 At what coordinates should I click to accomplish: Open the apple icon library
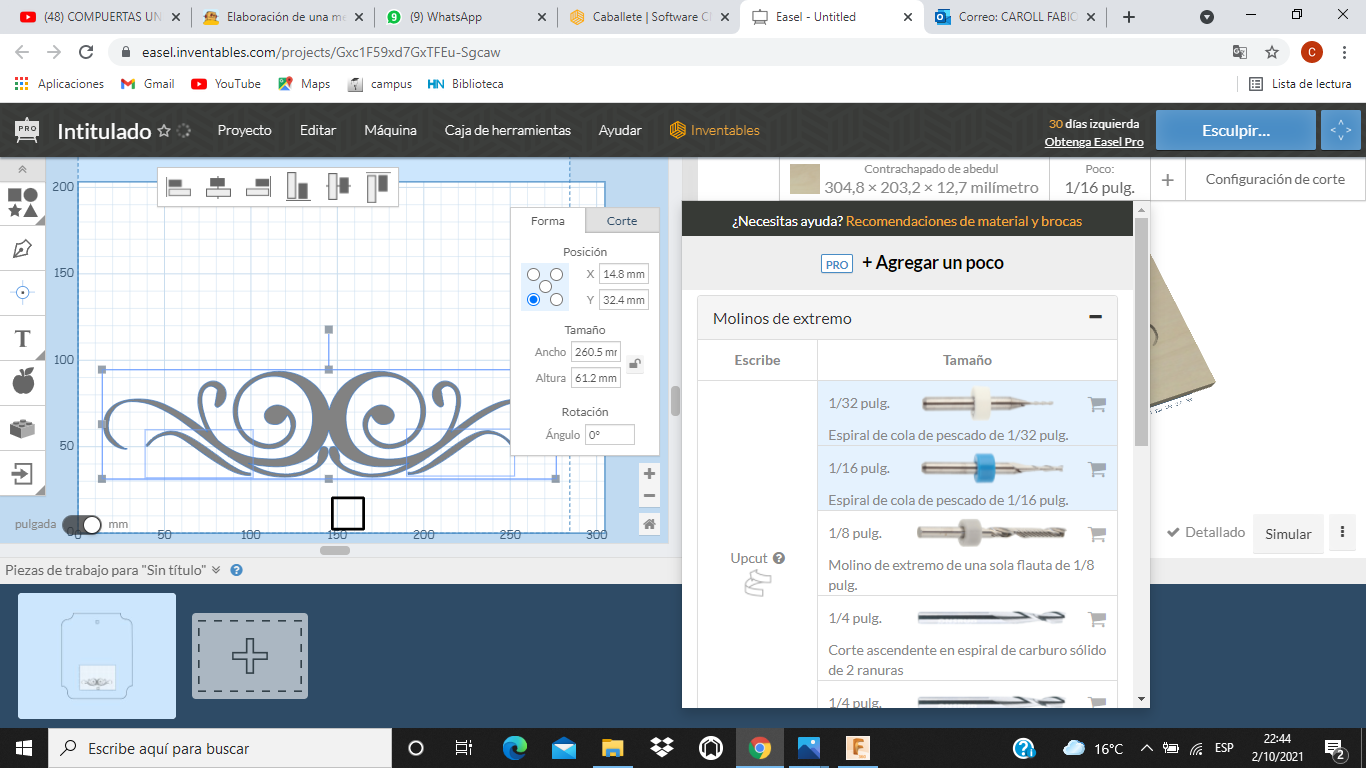coord(23,381)
